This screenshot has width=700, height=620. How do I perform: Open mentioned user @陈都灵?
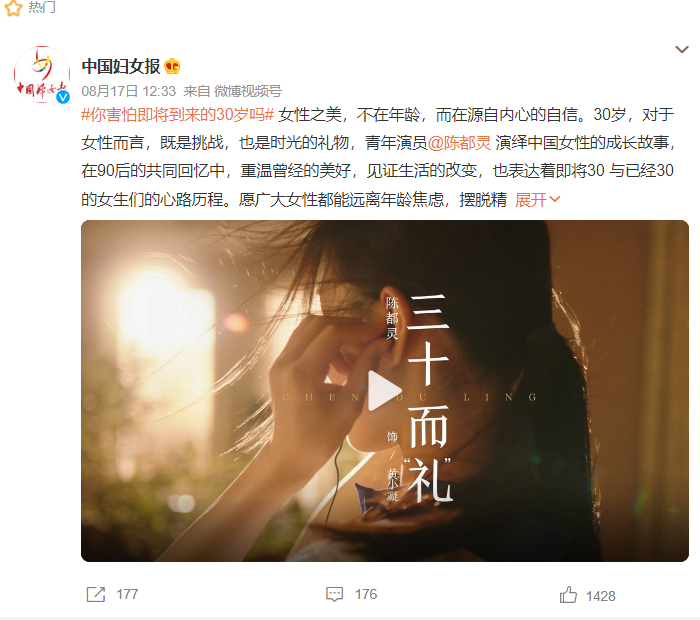coord(459,143)
